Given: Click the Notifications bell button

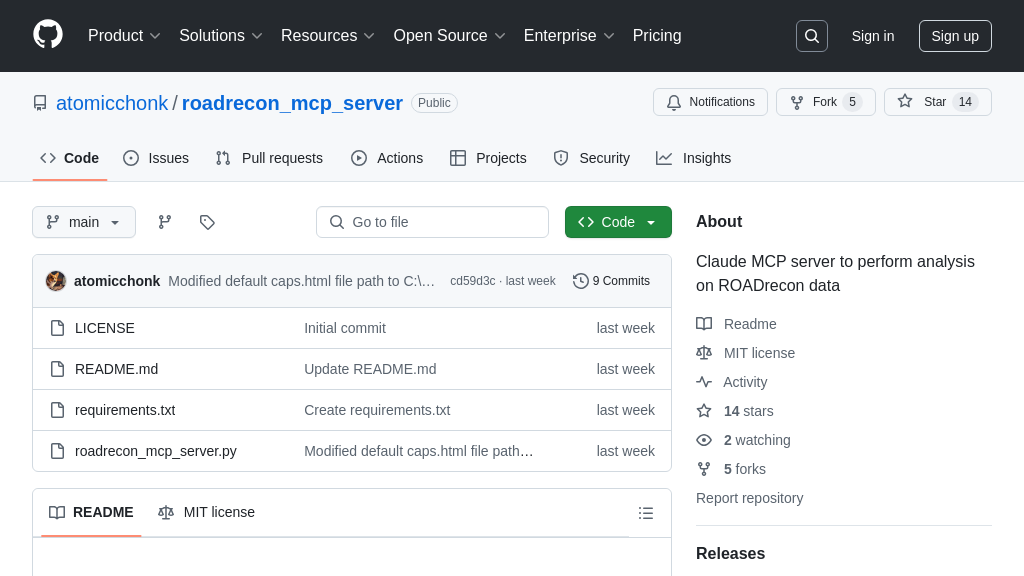Looking at the screenshot, I should pos(710,102).
